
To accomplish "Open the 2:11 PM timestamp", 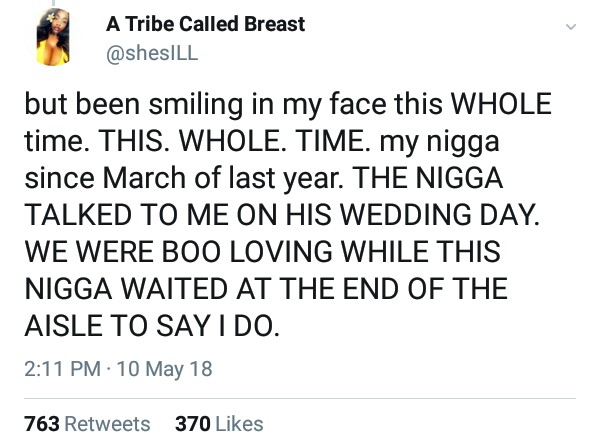I will point(62,368).
